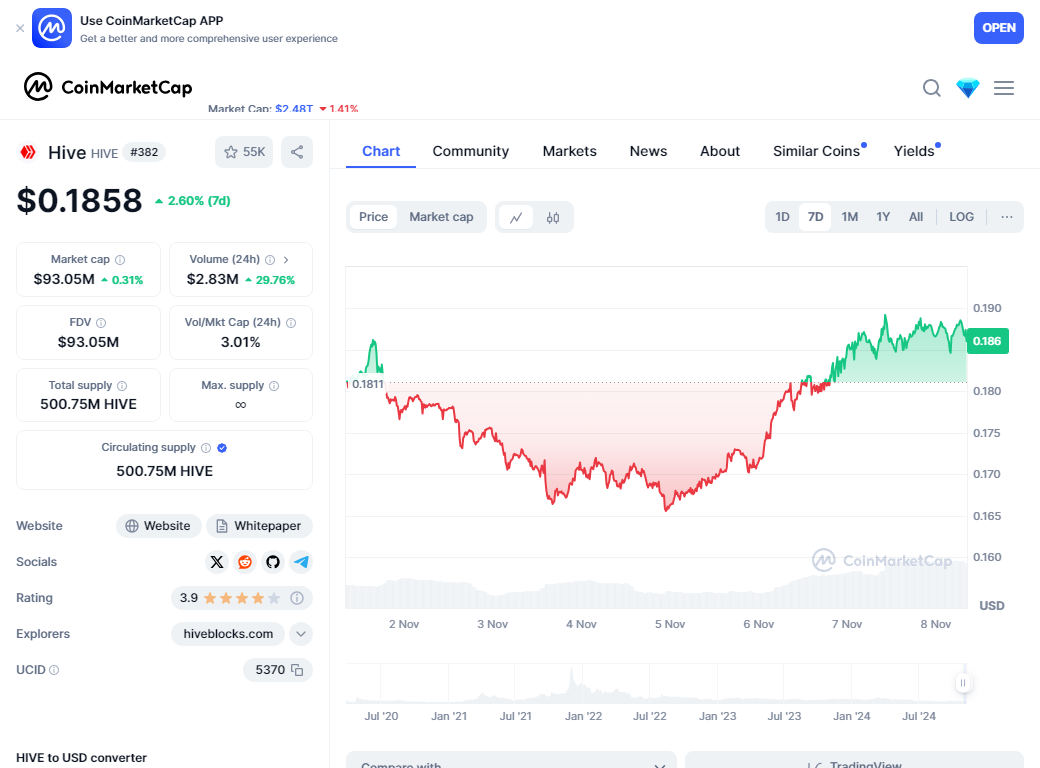
Task: Switch chart to candlestick view
Action: point(553,217)
